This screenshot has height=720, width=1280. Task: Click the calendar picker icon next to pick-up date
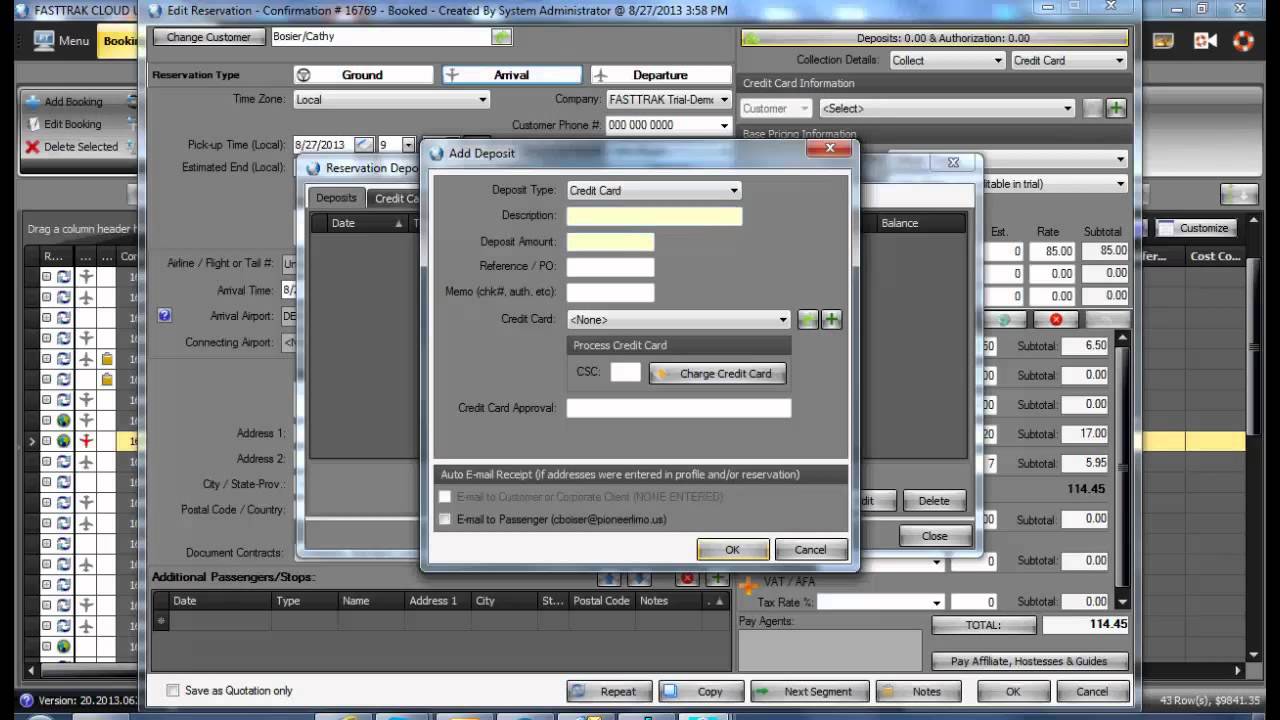click(x=364, y=145)
